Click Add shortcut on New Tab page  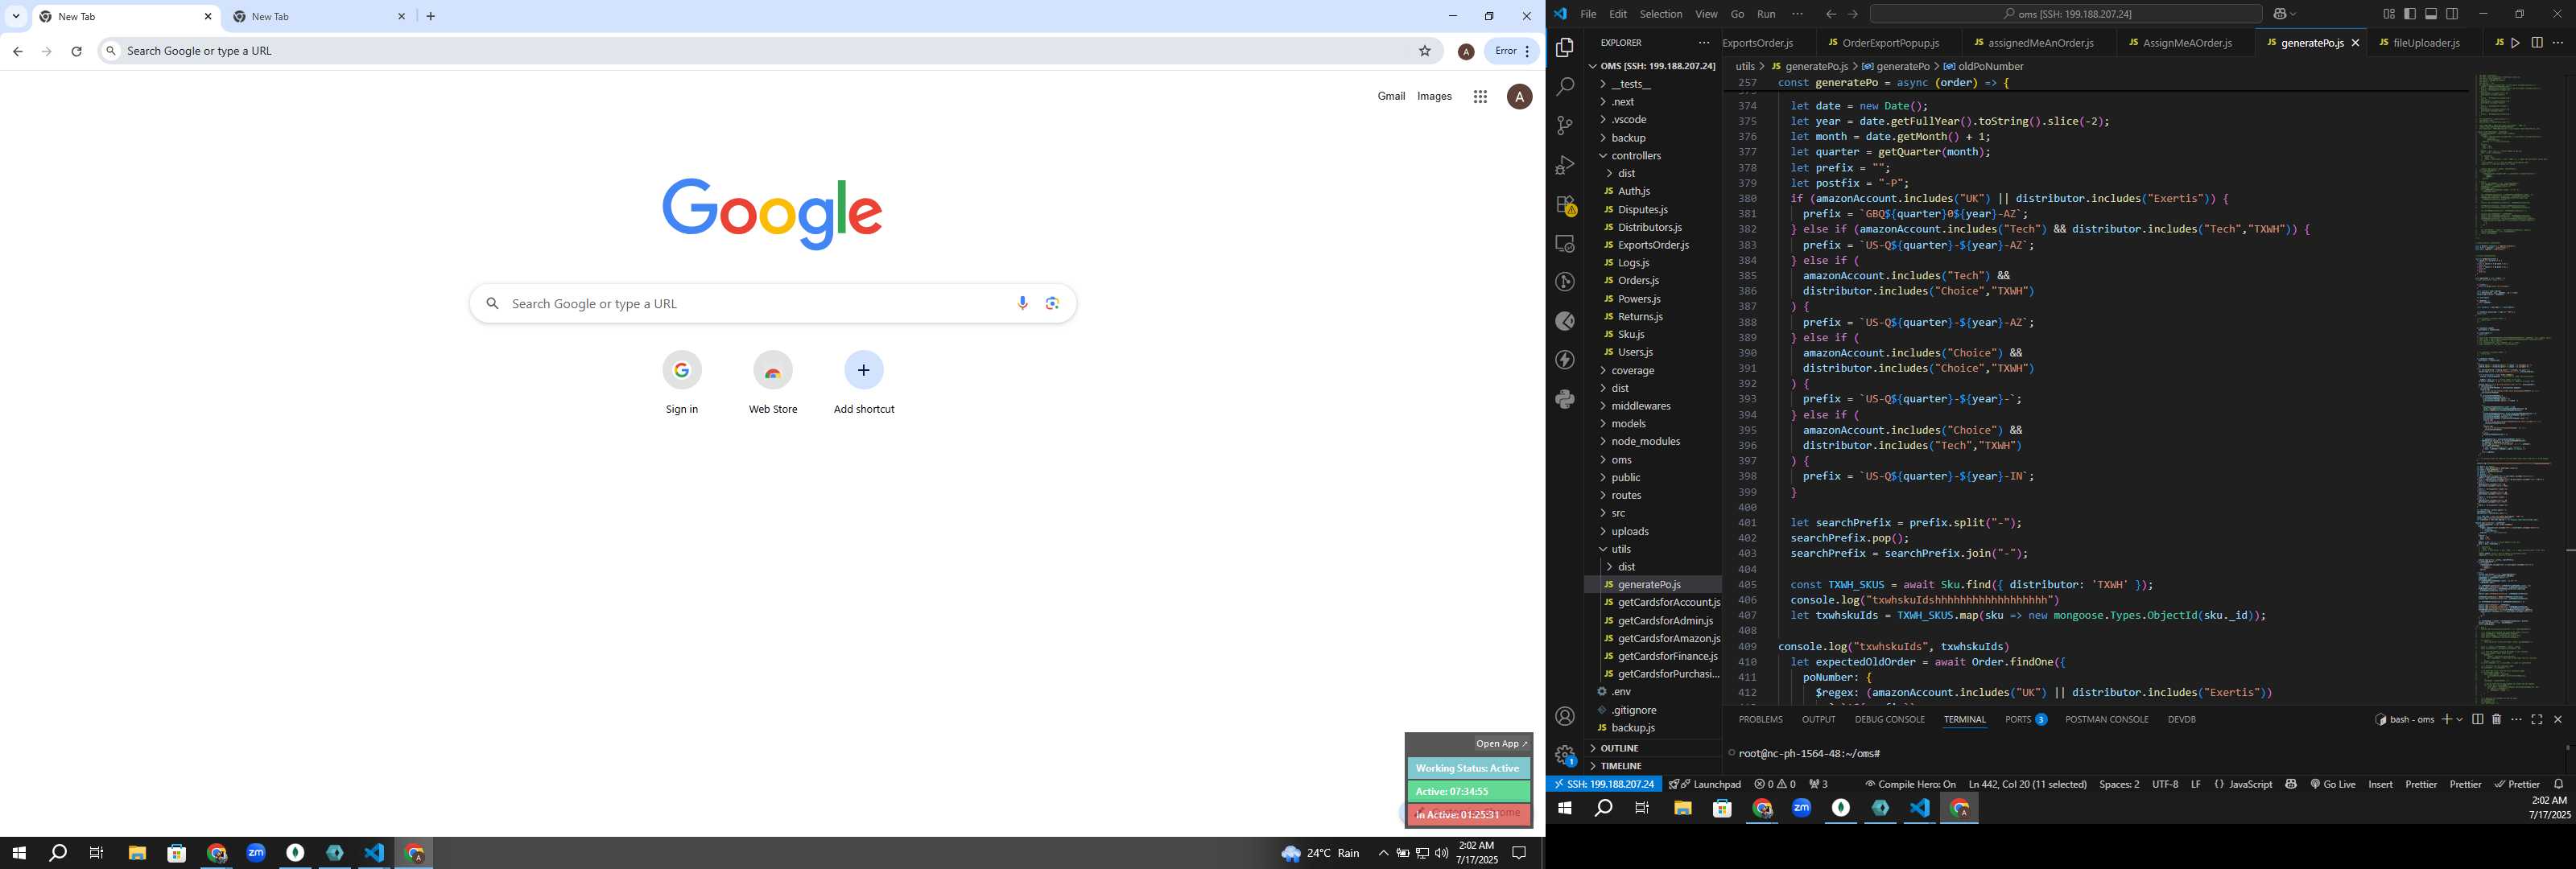coord(864,382)
